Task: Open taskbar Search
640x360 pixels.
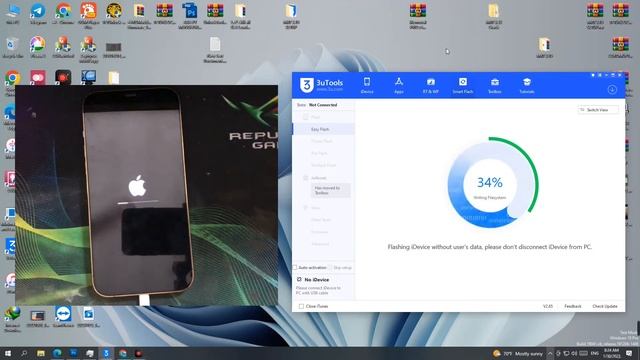Action: tap(24, 353)
